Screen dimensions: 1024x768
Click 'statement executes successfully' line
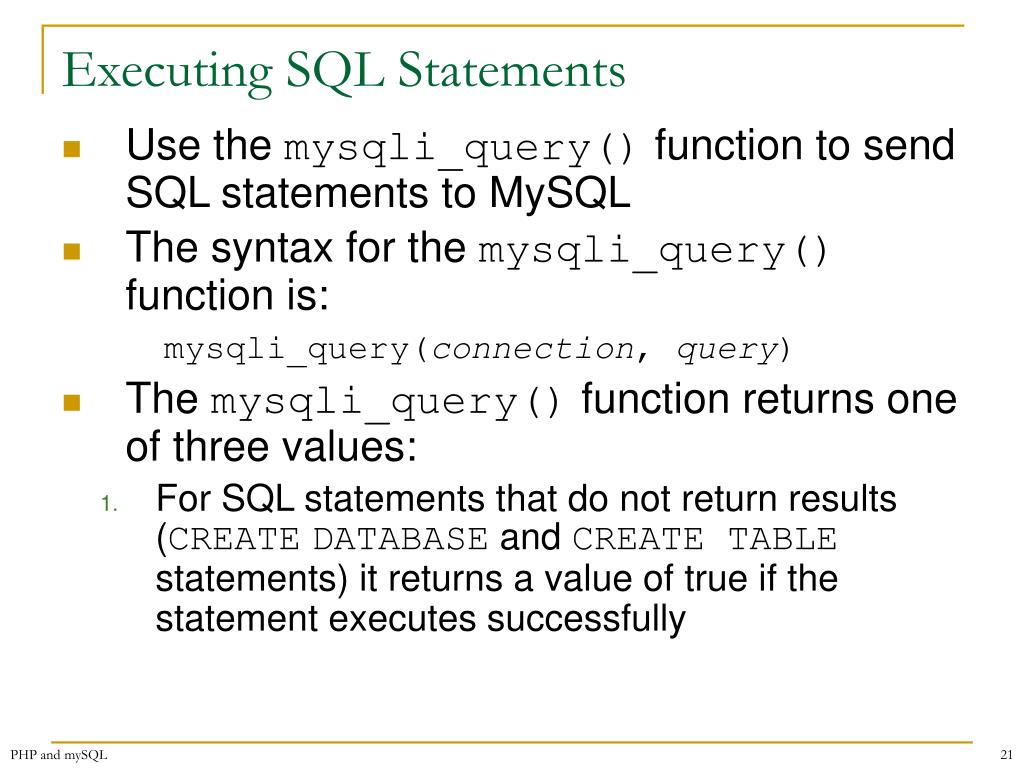coord(421,619)
